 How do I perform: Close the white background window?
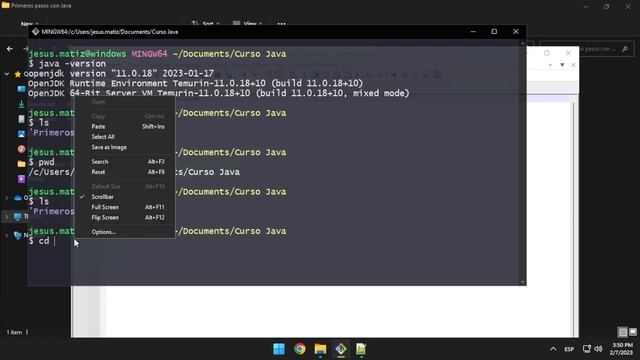[568, 53]
